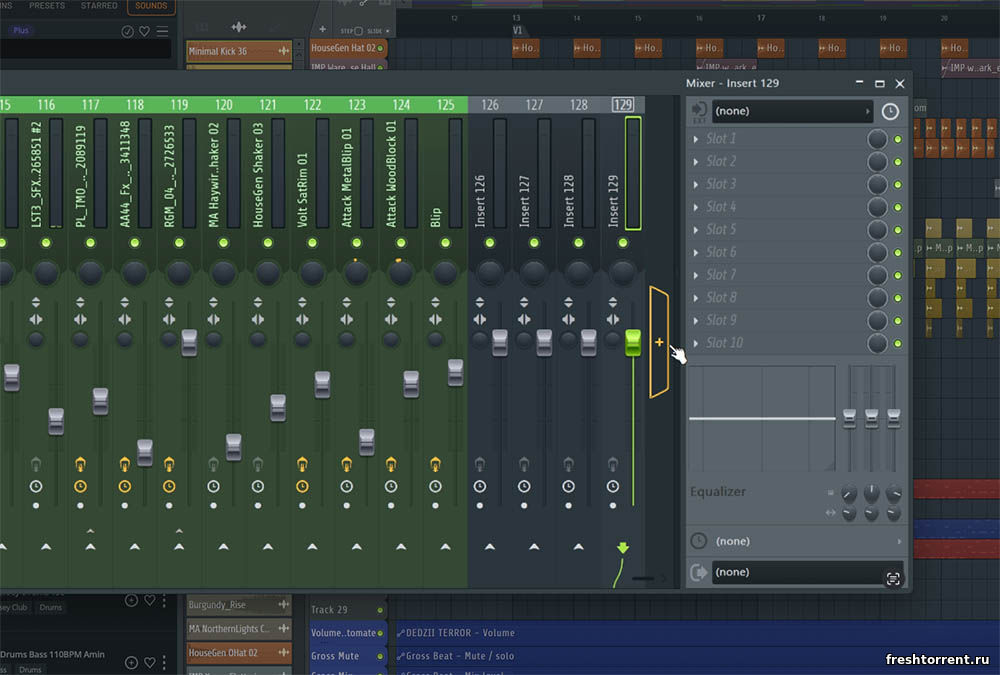Viewport: 1000px width, 675px height.
Task: Open the bottom output (none) dropdown
Action: pyautogui.click(x=807, y=572)
